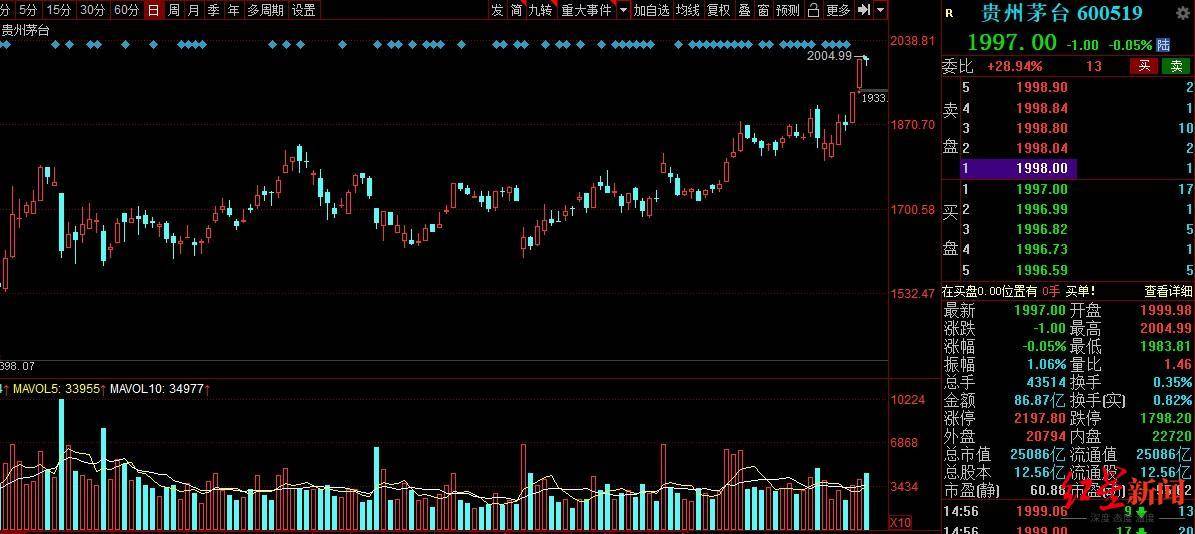The width and height of the screenshot is (1195, 534).
Task: Click the 跌停 value 1798.20
Action: pyautogui.click(x=1165, y=418)
